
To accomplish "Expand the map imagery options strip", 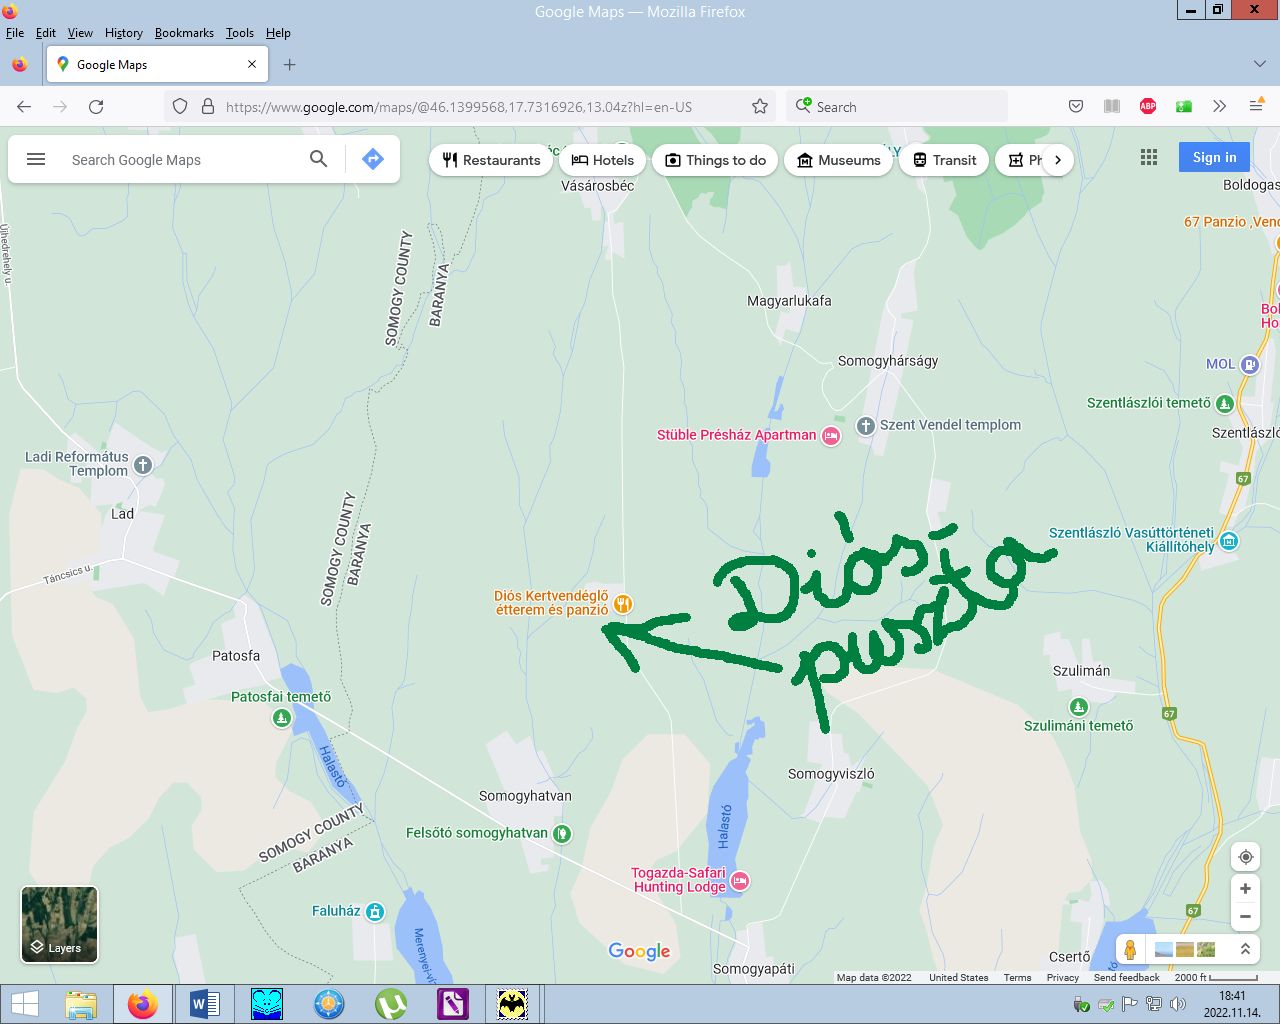I will click(x=1245, y=949).
